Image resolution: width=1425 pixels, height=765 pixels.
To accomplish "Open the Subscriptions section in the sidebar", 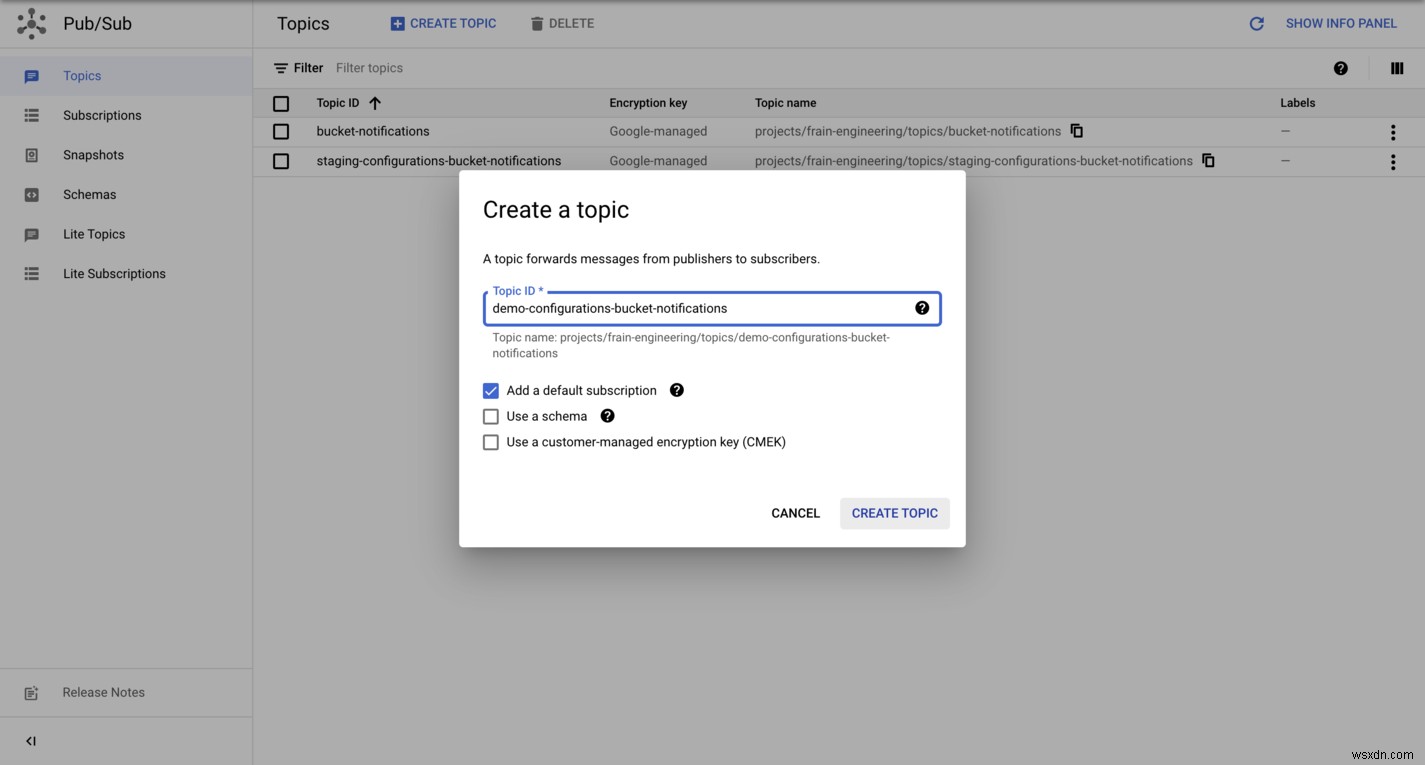I will [101, 115].
